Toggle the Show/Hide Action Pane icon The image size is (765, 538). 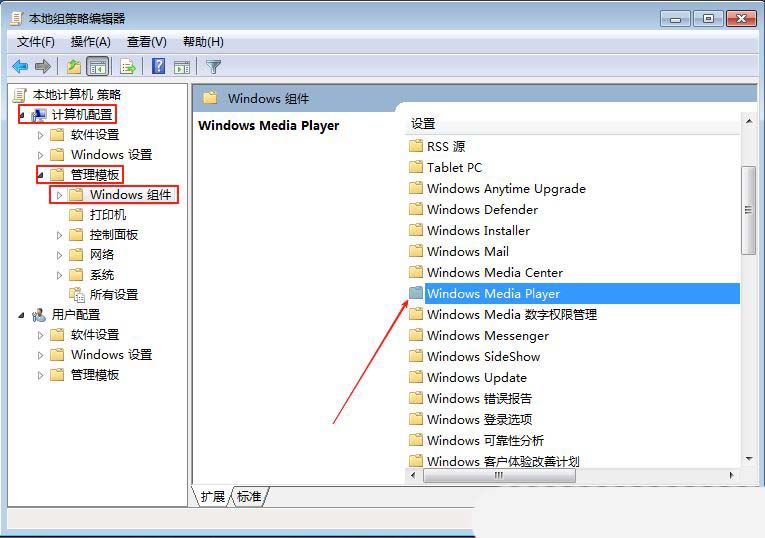(182, 67)
